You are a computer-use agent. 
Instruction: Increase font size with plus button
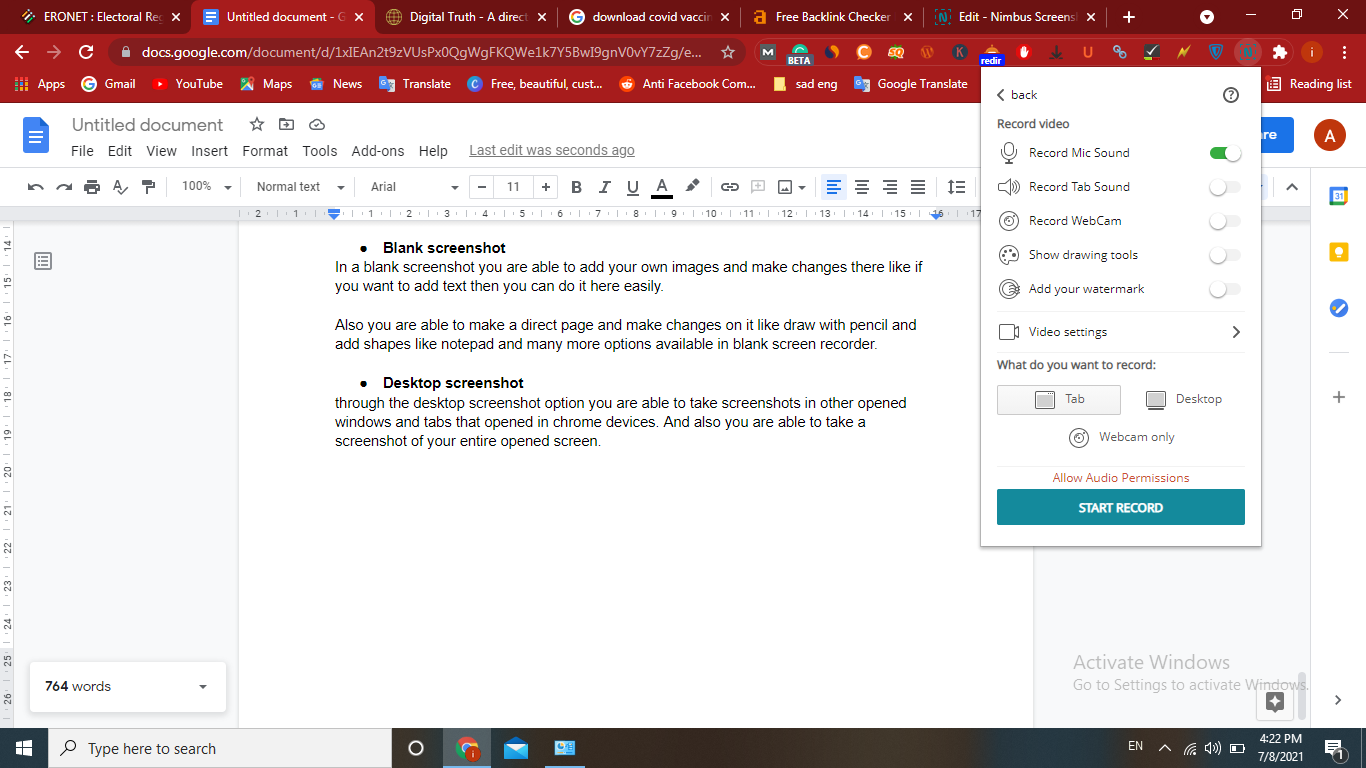pyautogui.click(x=545, y=187)
